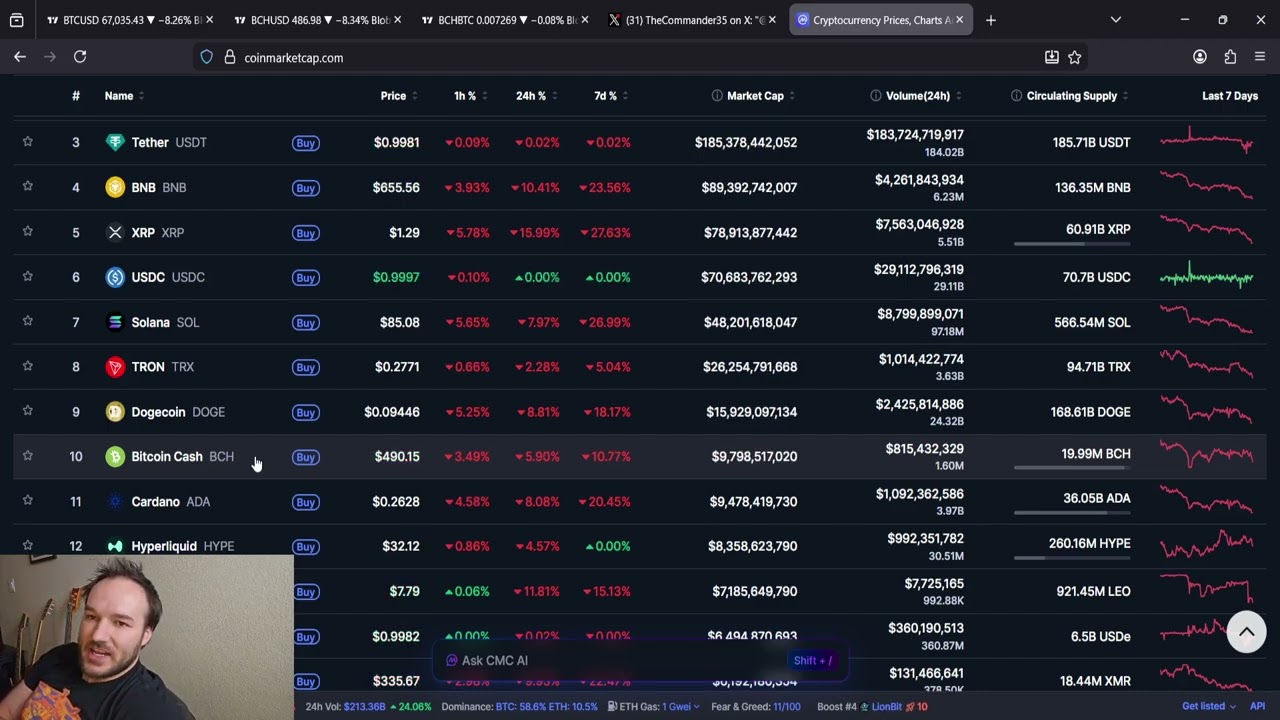The height and width of the screenshot is (720, 1280).
Task: Click the Buy button for Tether
Action: (x=306, y=143)
